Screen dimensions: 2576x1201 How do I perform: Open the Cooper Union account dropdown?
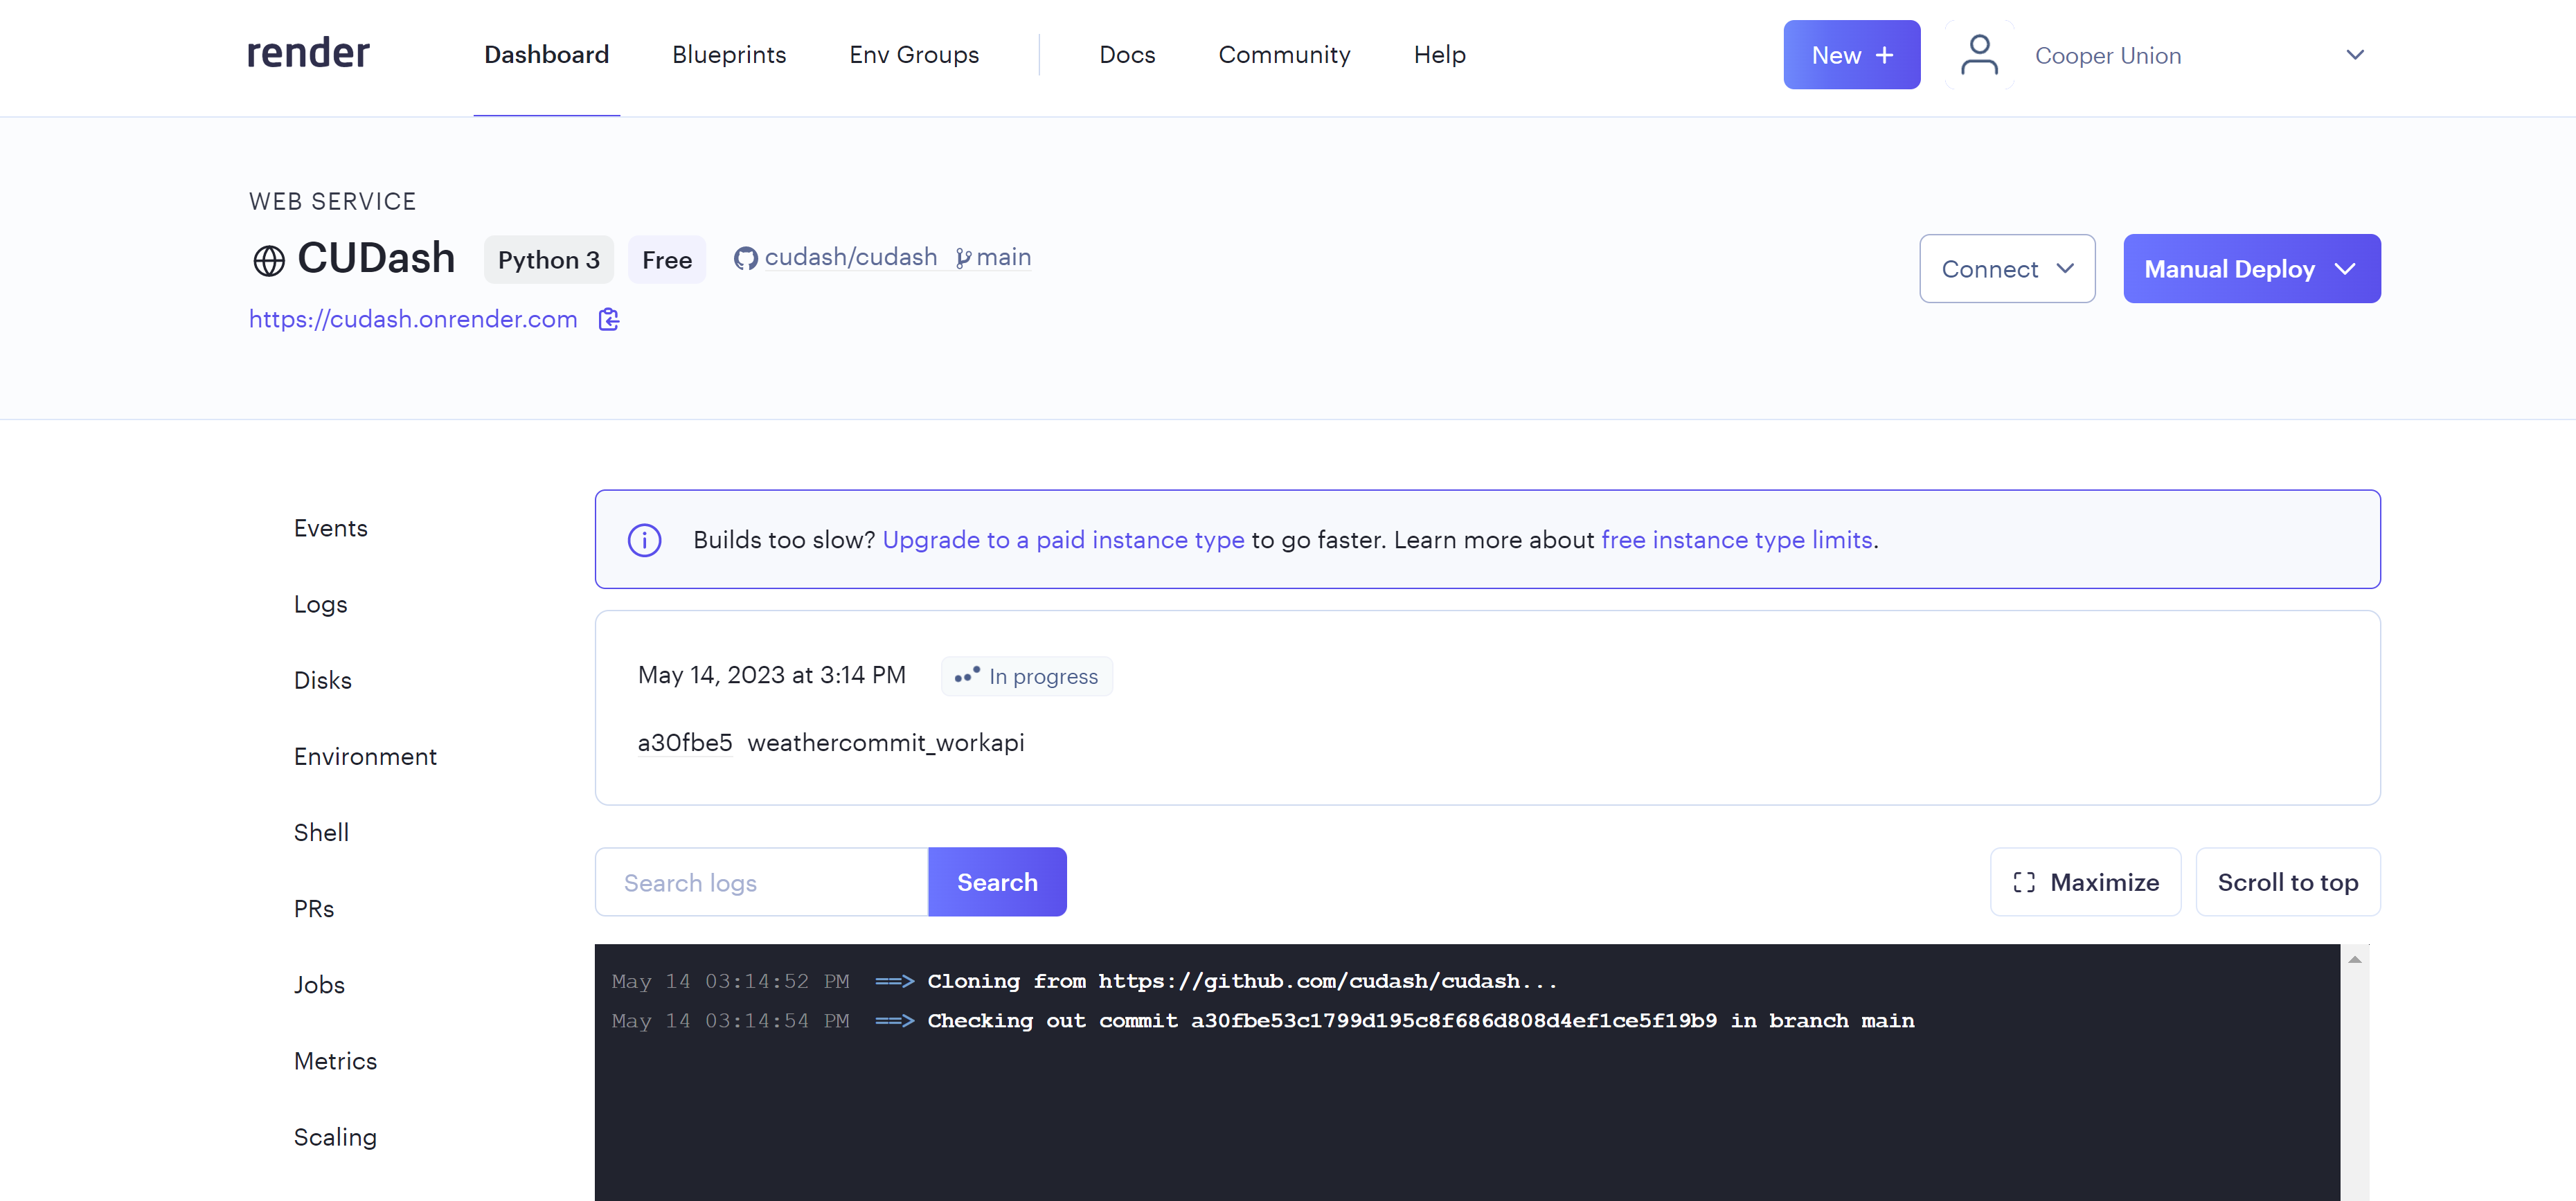click(2355, 55)
